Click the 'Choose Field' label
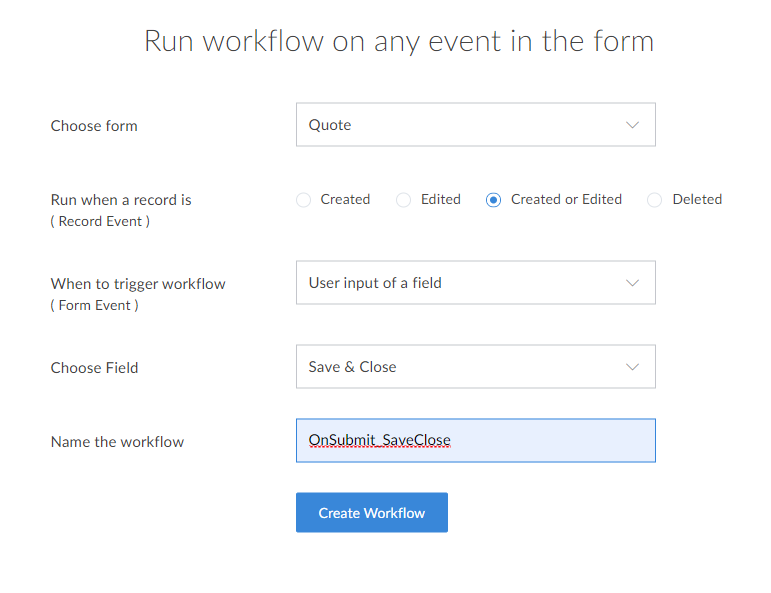 coord(94,368)
